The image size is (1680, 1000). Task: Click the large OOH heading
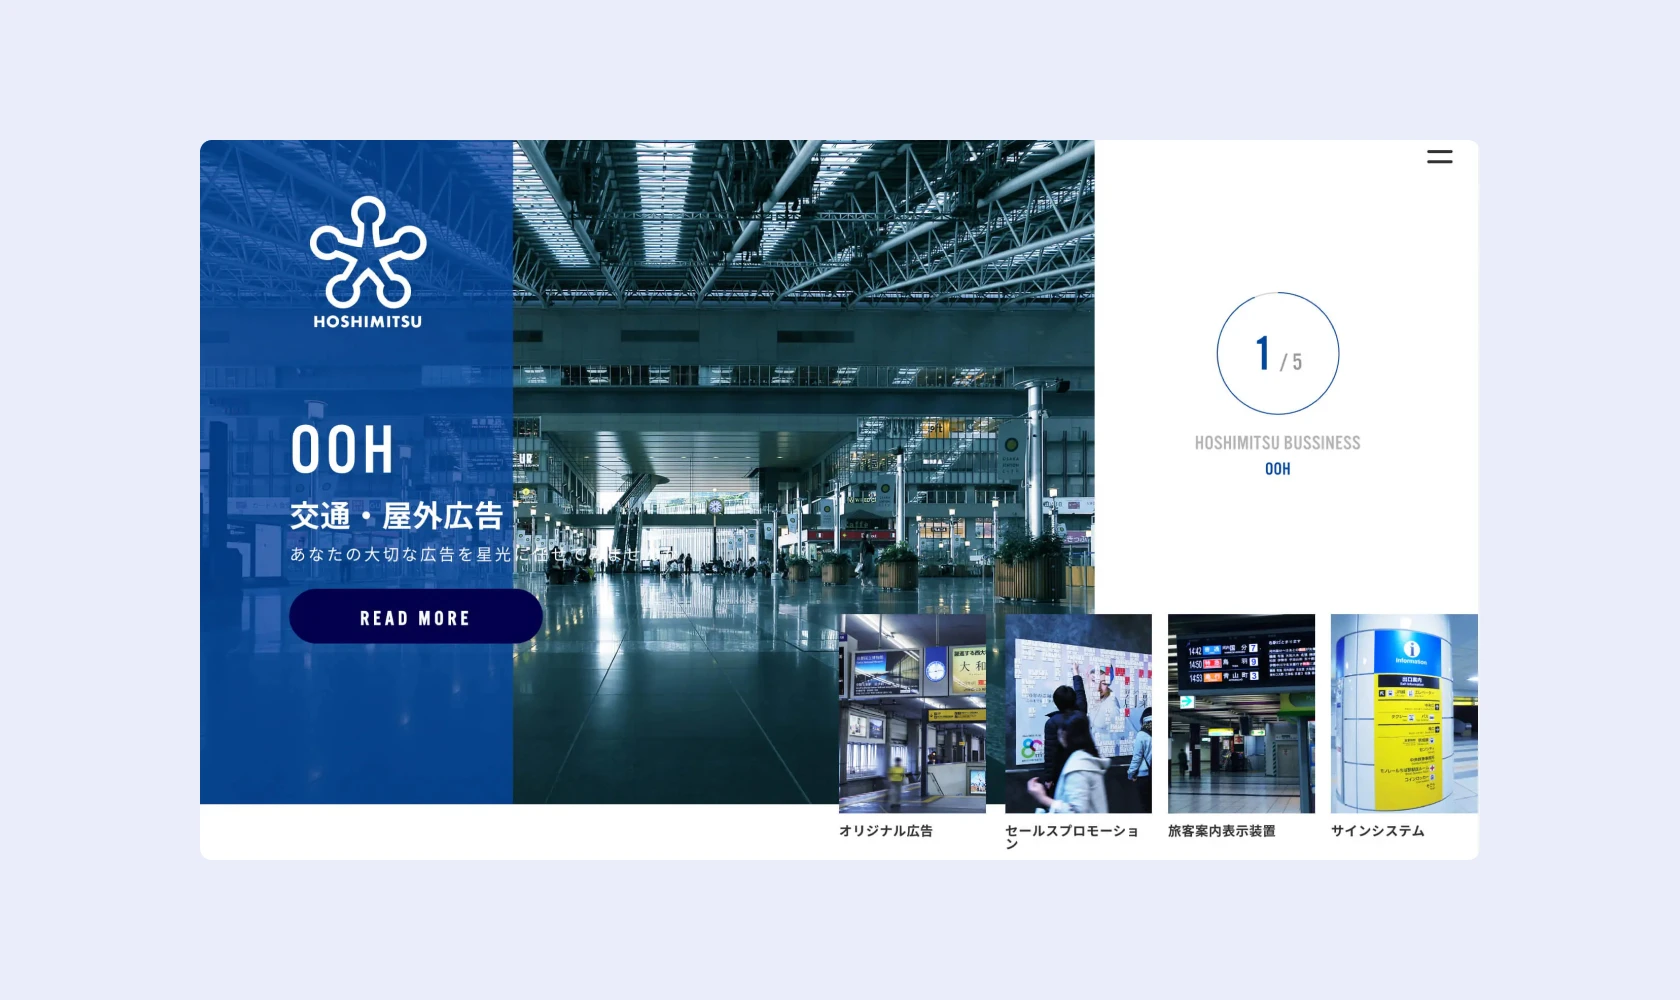(x=343, y=450)
